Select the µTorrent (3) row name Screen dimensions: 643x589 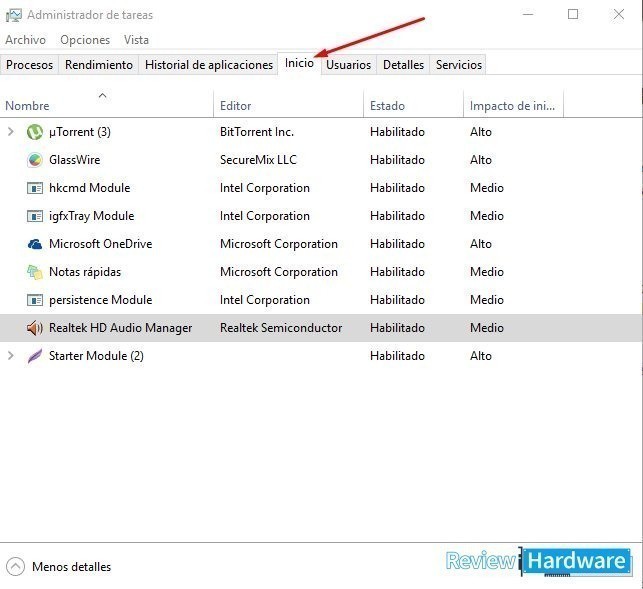click(x=80, y=132)
